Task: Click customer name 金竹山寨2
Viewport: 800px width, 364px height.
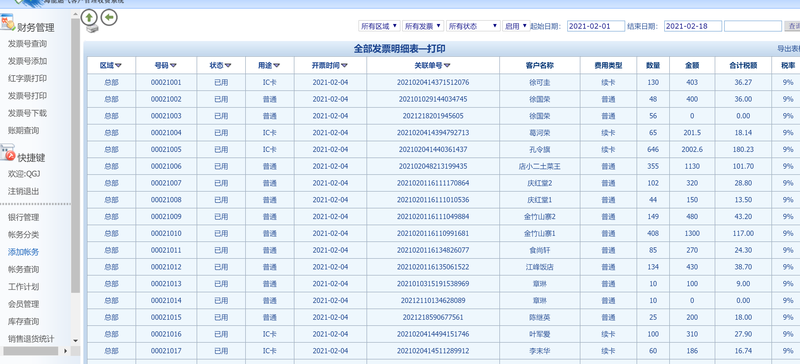Action: point(540,216)
